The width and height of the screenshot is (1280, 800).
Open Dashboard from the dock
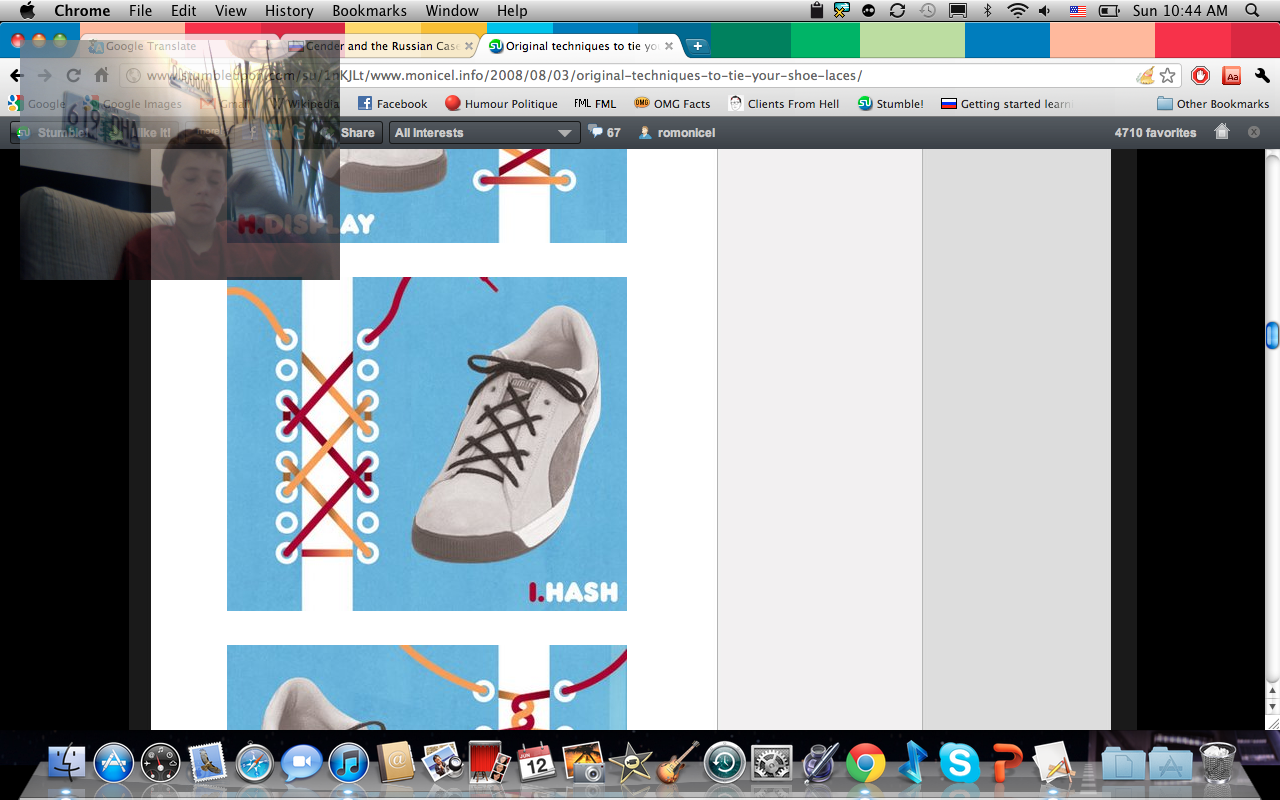pyautogui.click(x=161, y=764)
